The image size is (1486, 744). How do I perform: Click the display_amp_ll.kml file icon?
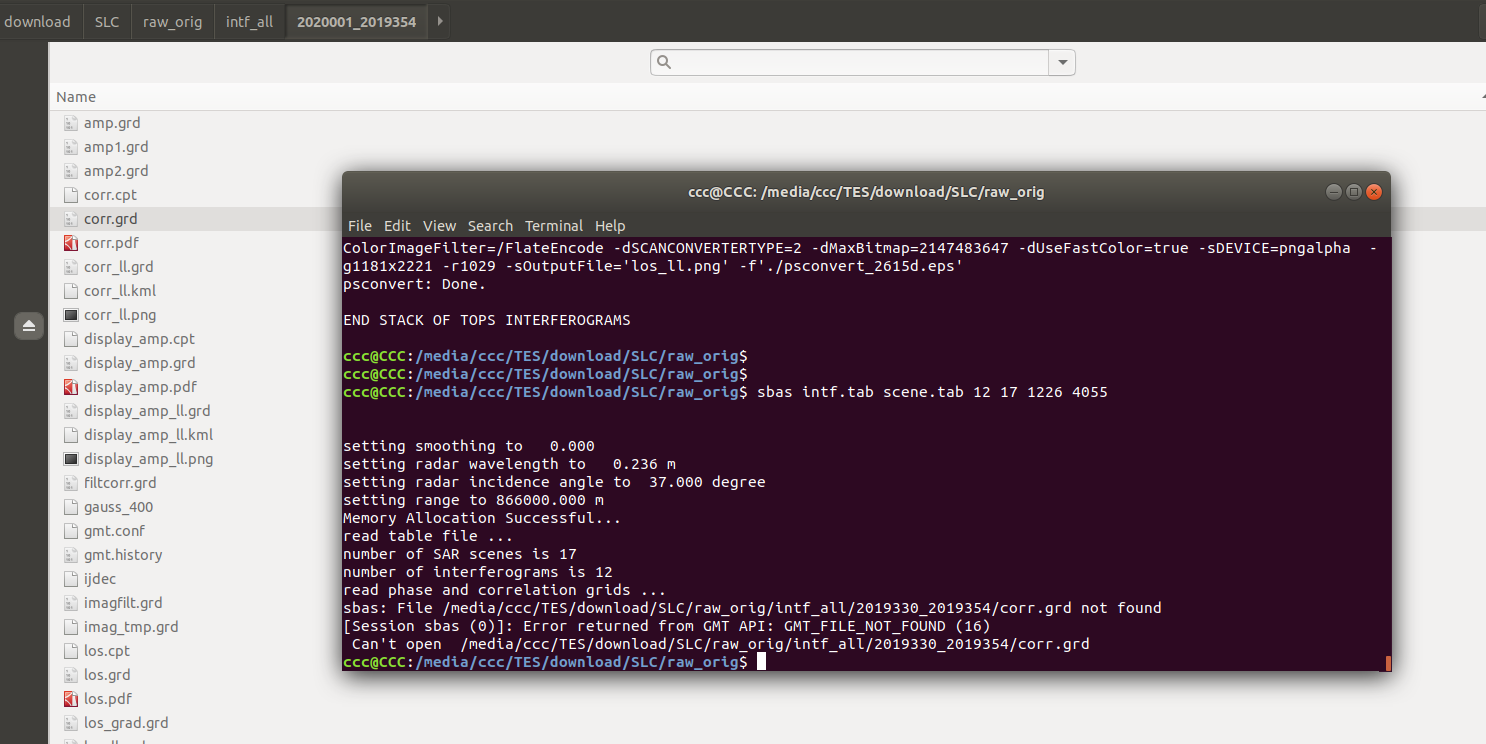70,435
